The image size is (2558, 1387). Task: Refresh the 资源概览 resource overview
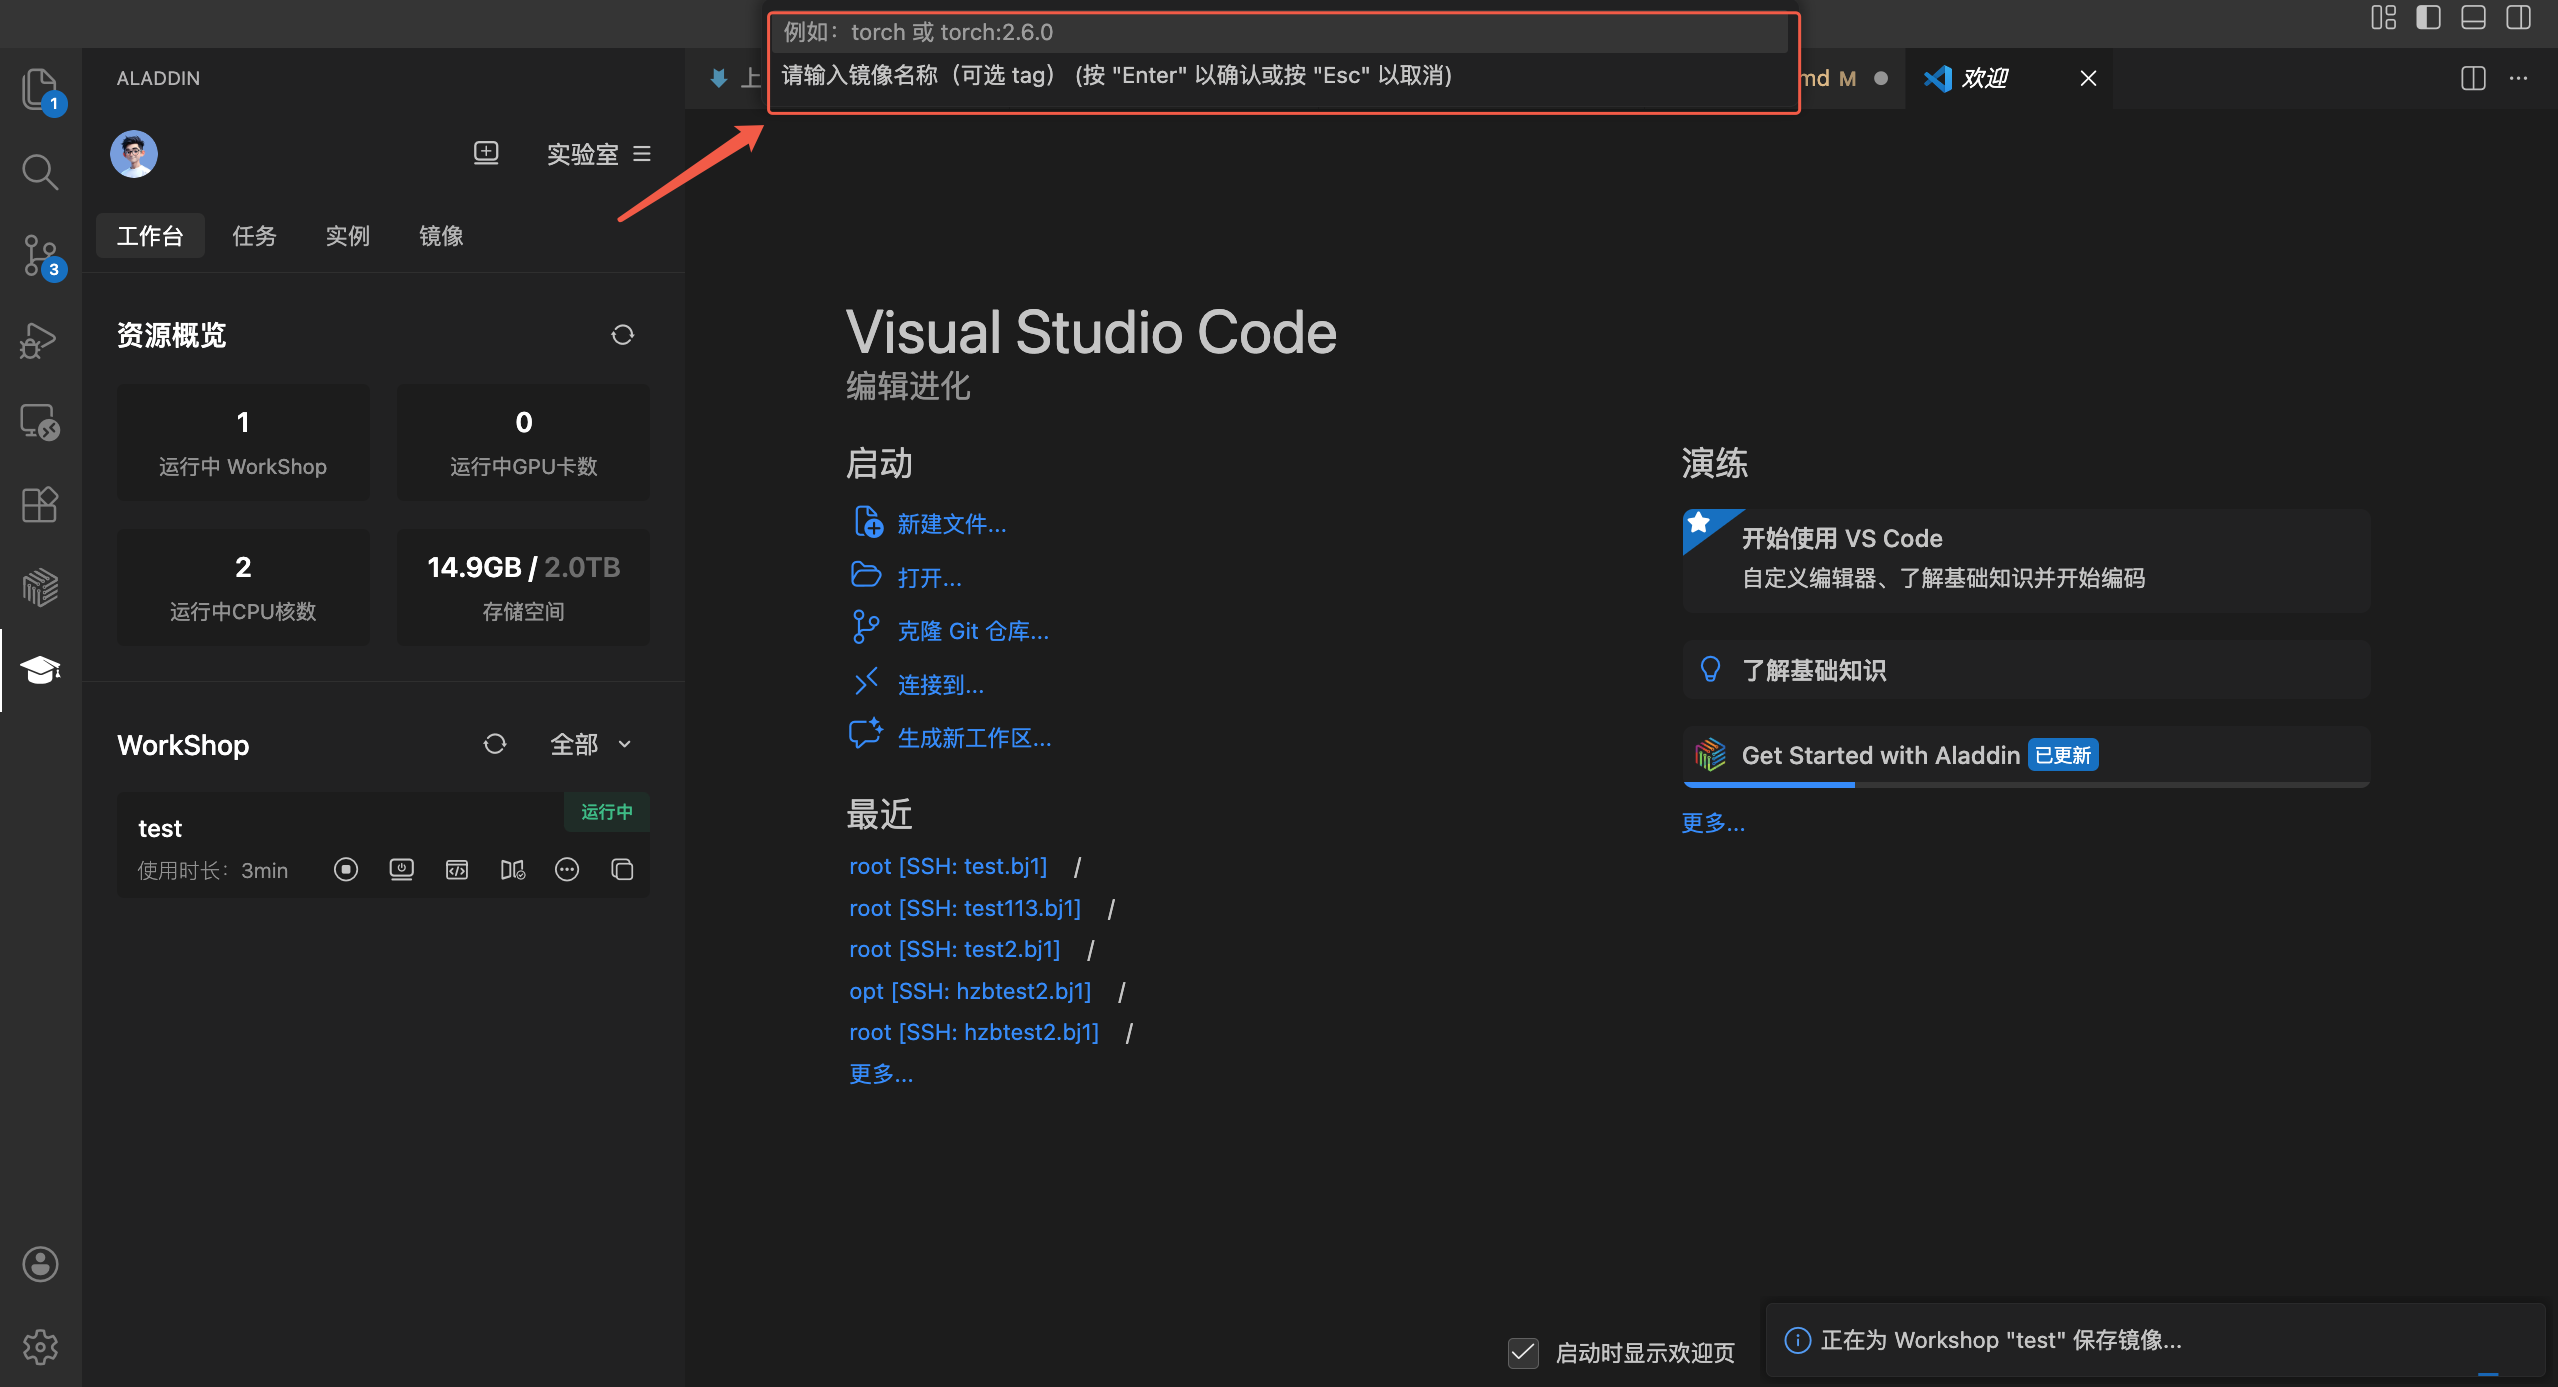[x=622, y=335]
